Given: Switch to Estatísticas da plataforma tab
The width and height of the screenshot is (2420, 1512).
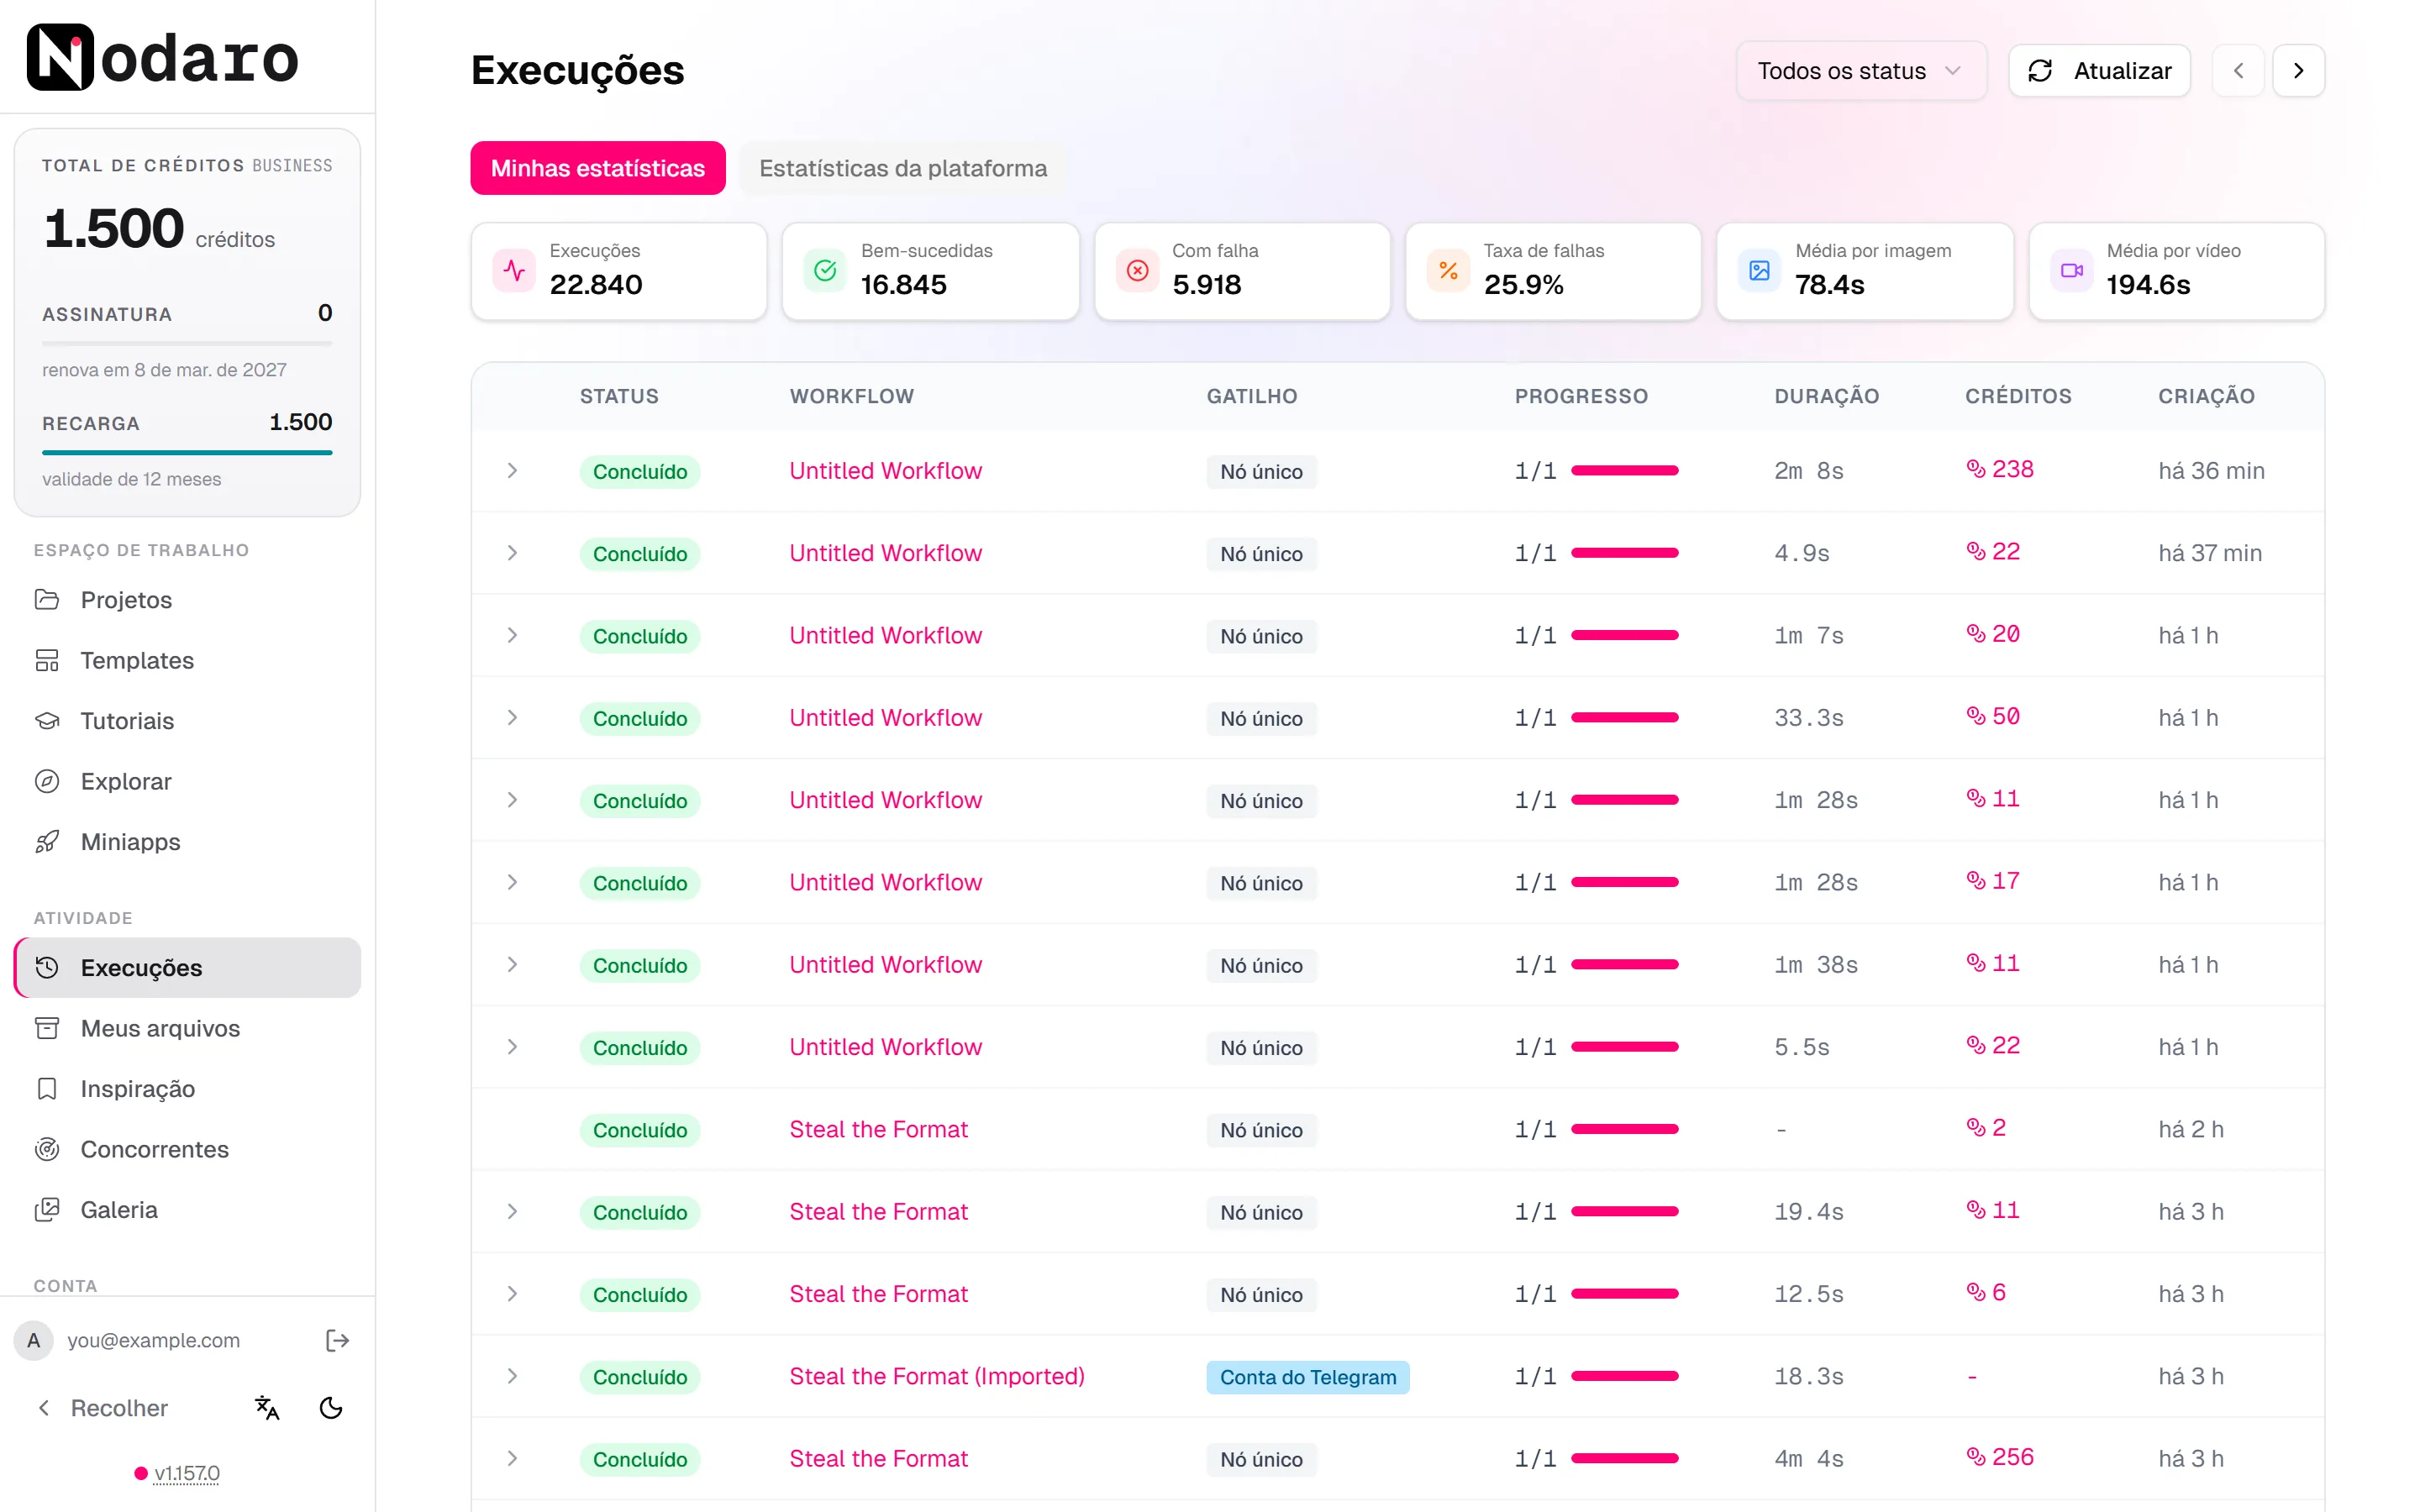Looking at the screenshot, I should 903,168.
